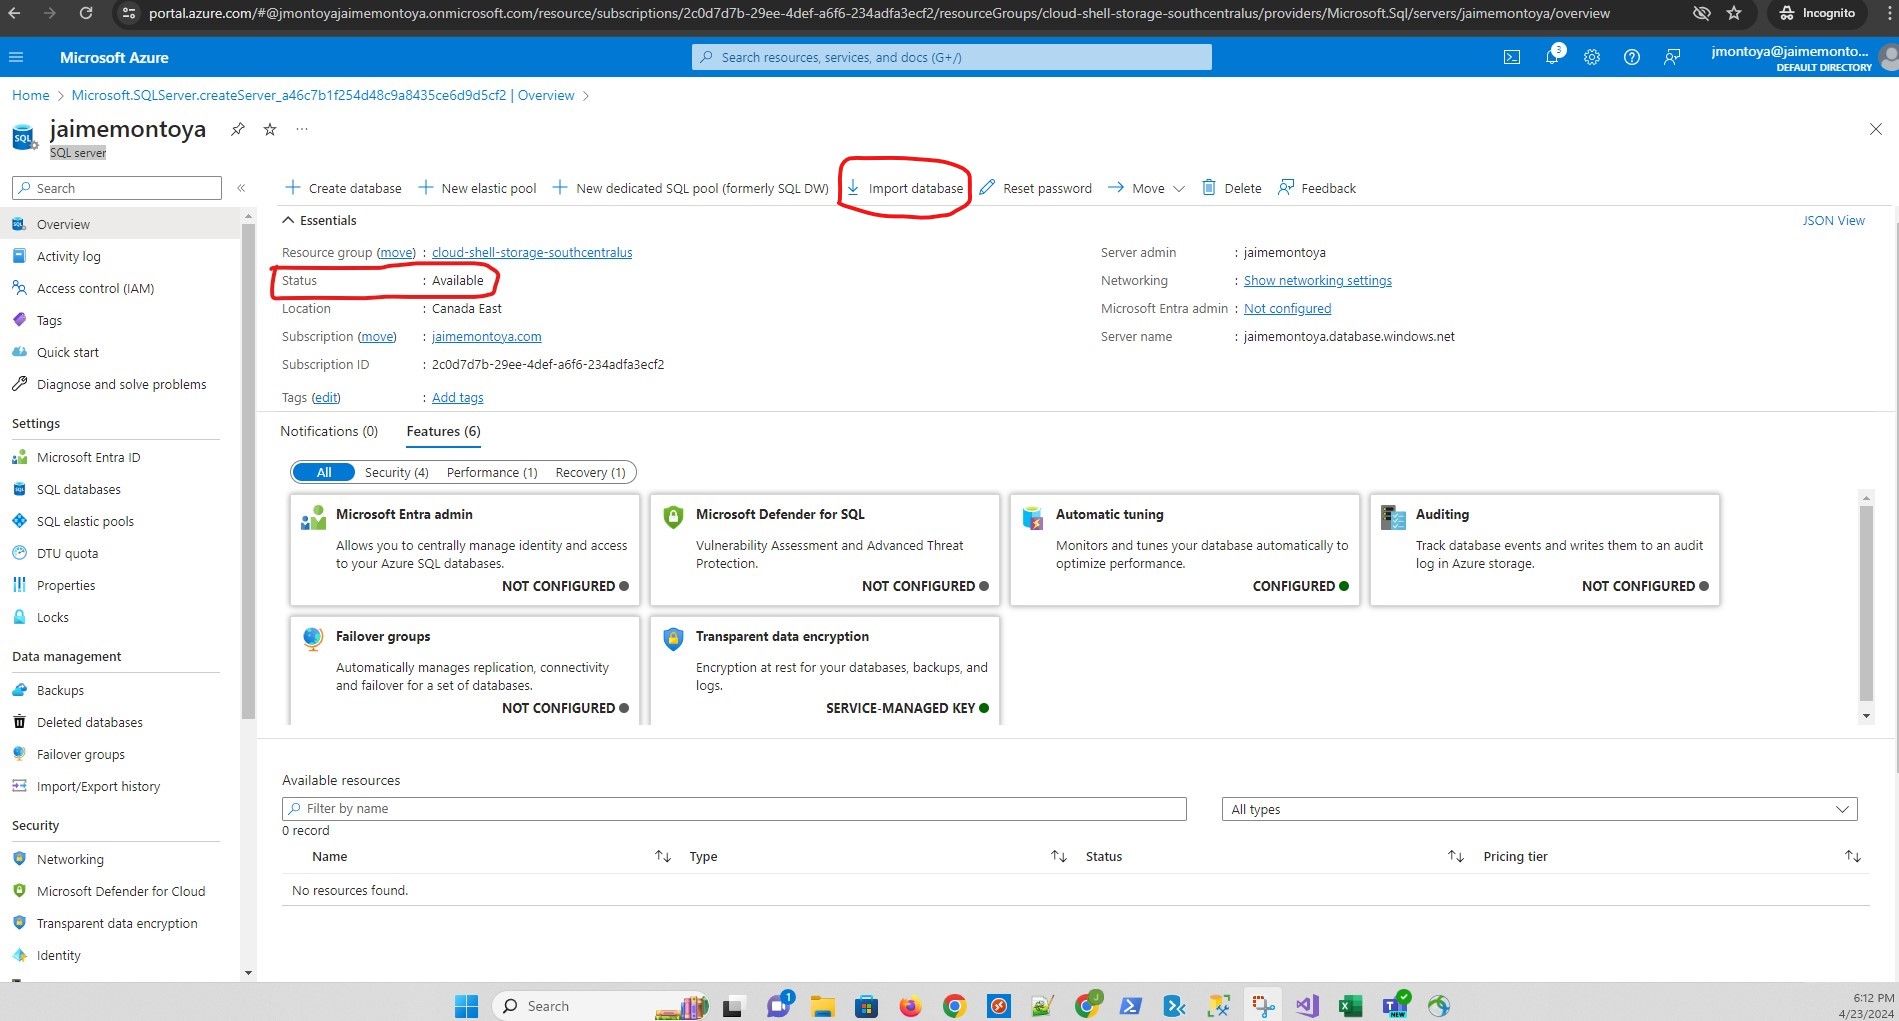Sort resources by Pricing tier arrows
1899x1021 pixels.
pos(1852,856)
